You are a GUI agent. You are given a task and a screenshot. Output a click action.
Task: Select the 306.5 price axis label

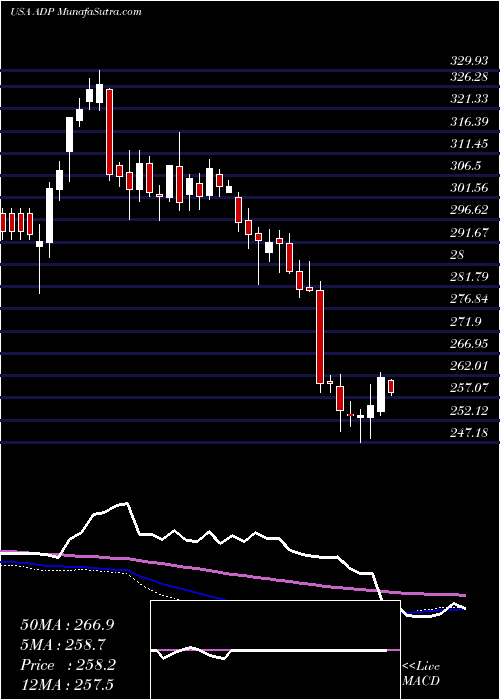466,166
